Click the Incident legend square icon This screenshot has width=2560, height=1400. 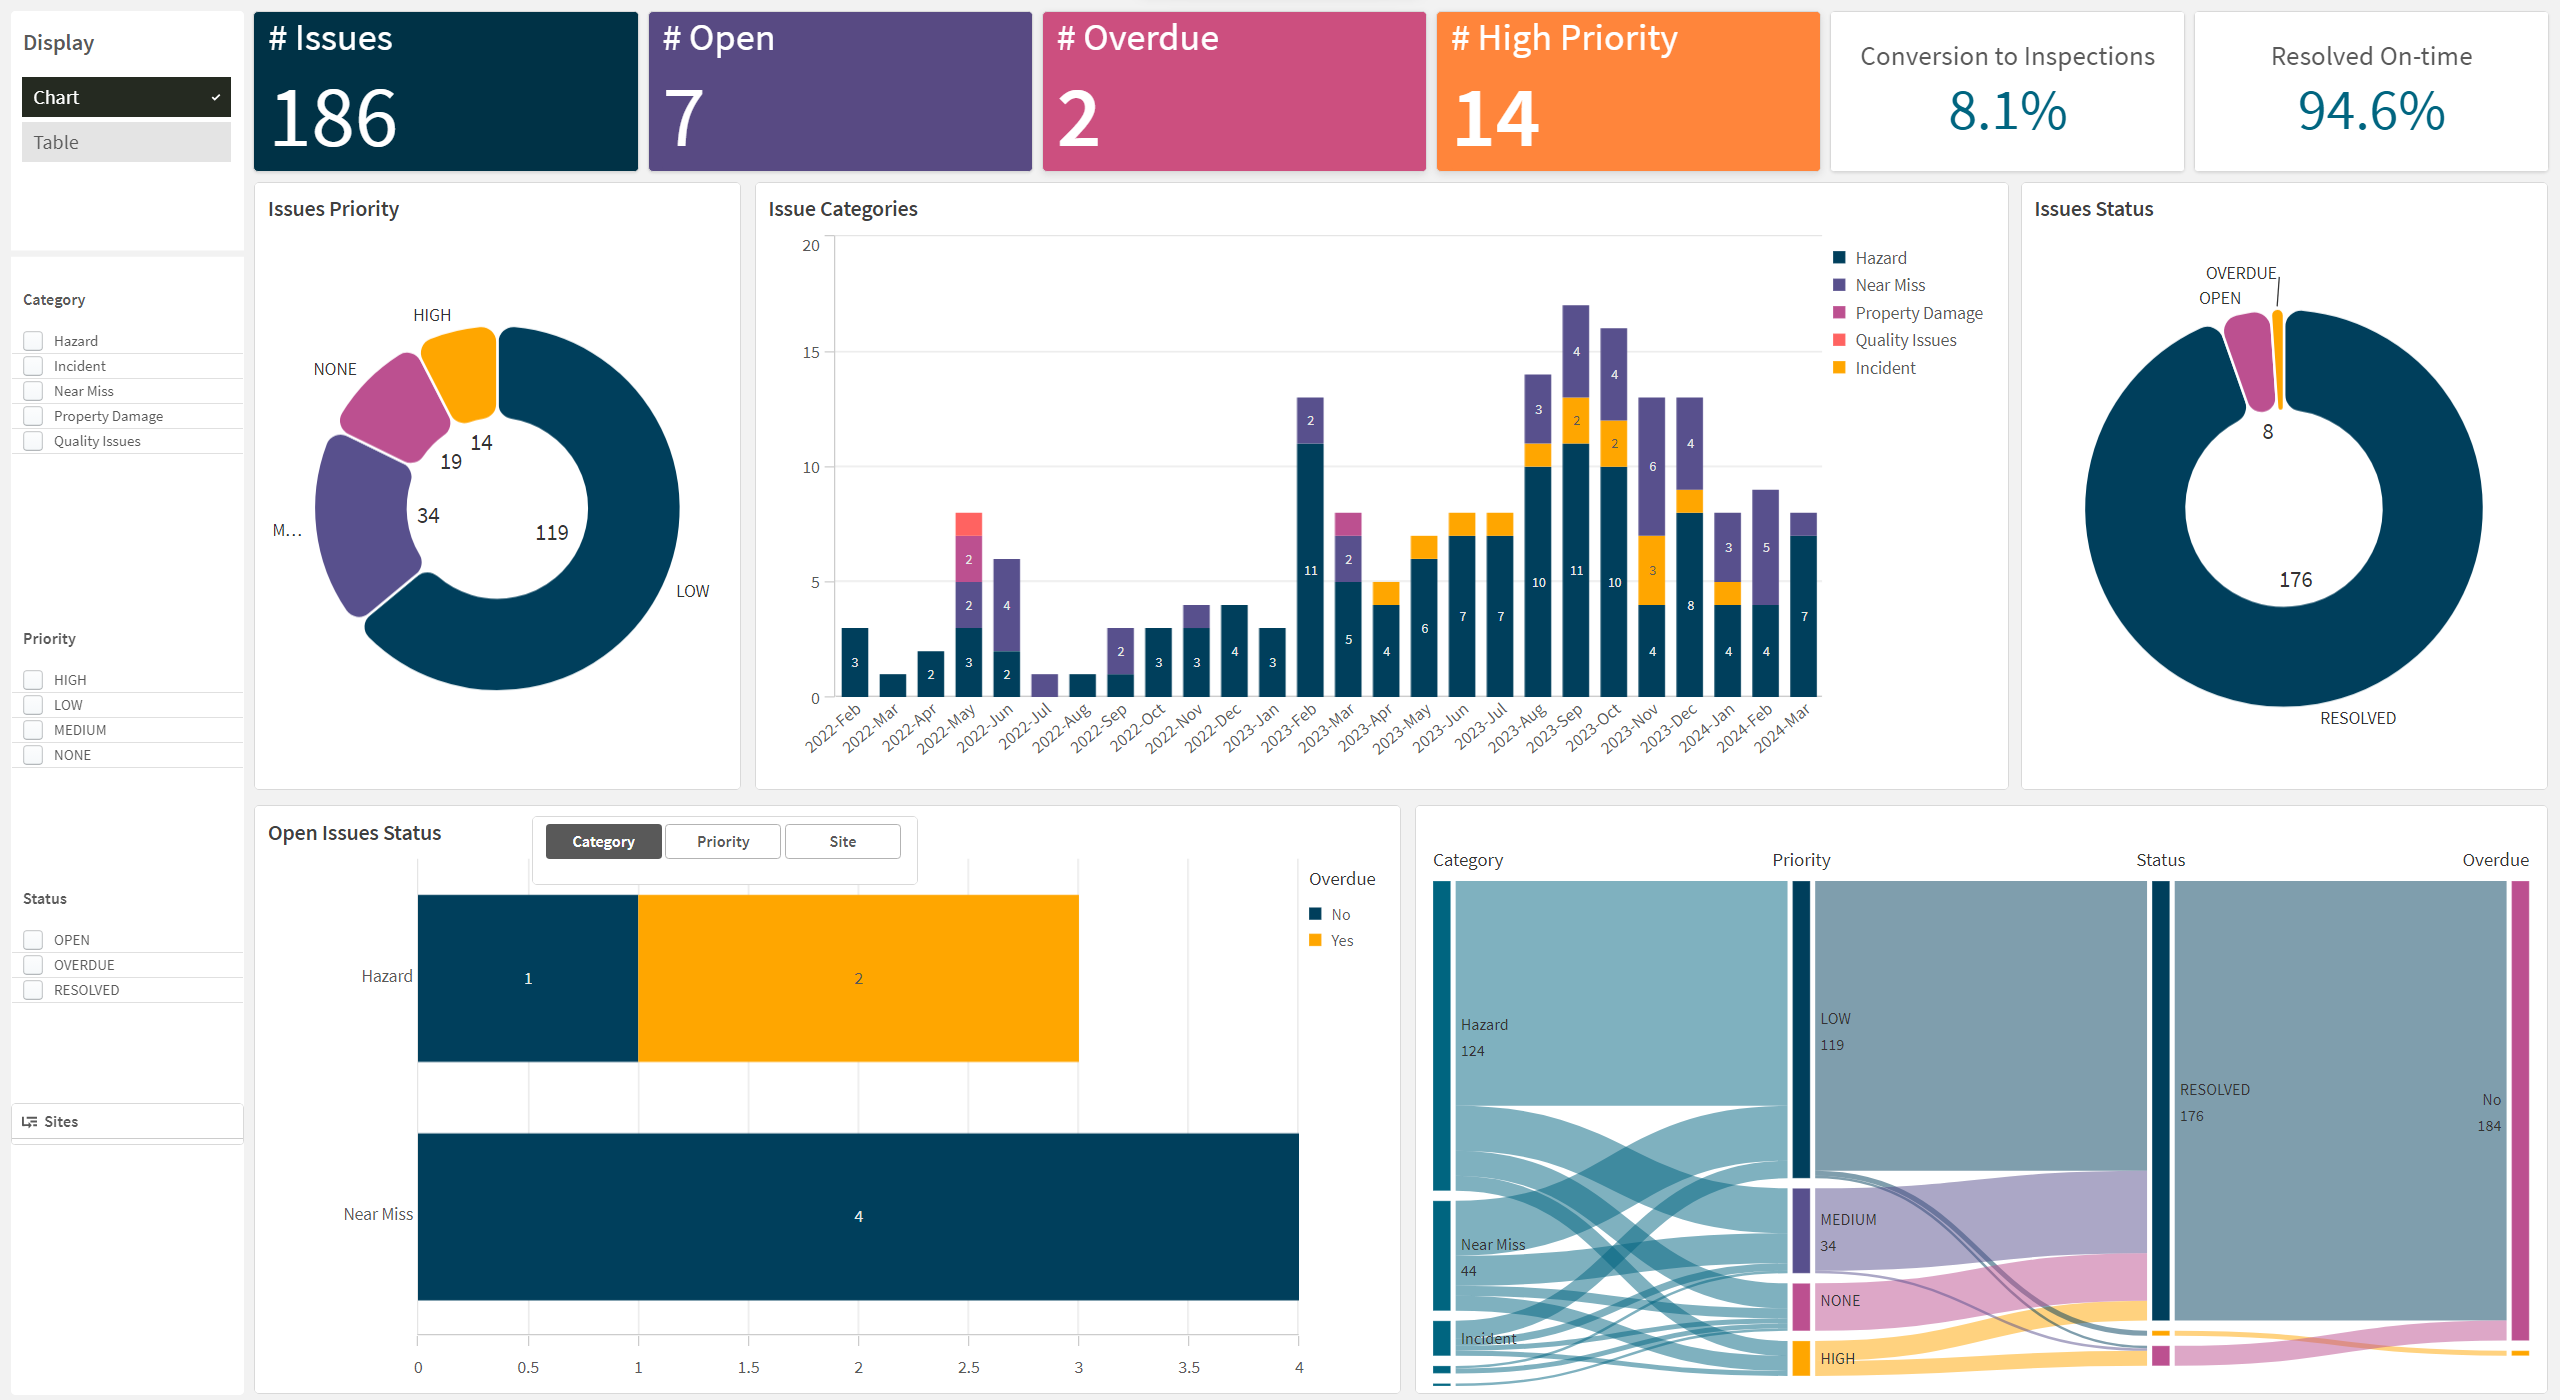[1839, 368]
